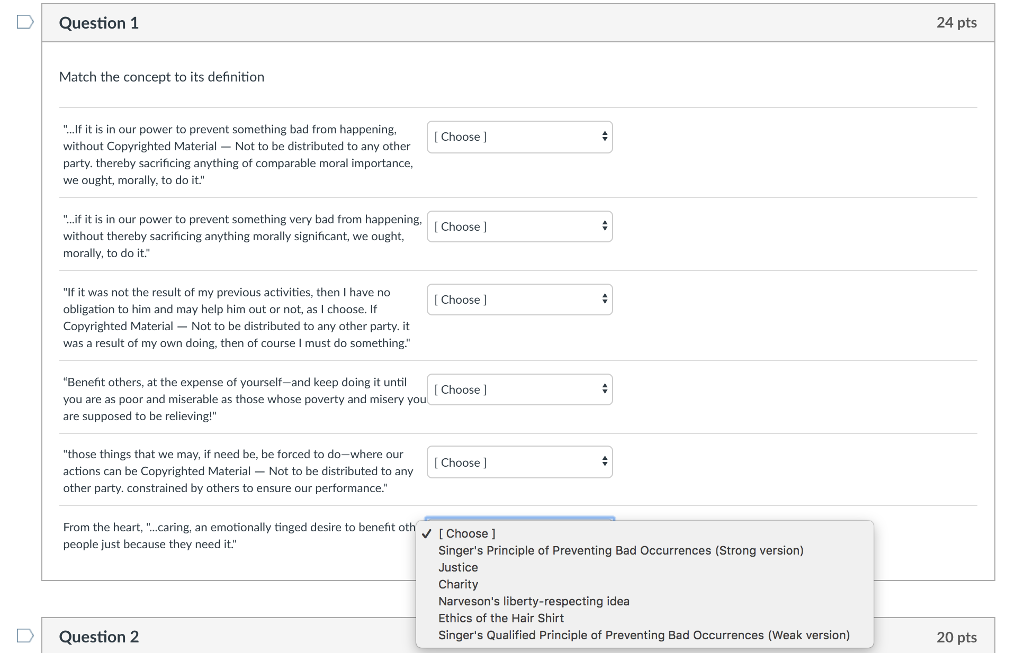Viewport: 1024px width, 653px height.
Task: Click the 'result of my previous activities' quote text
Action: [237, 317]
